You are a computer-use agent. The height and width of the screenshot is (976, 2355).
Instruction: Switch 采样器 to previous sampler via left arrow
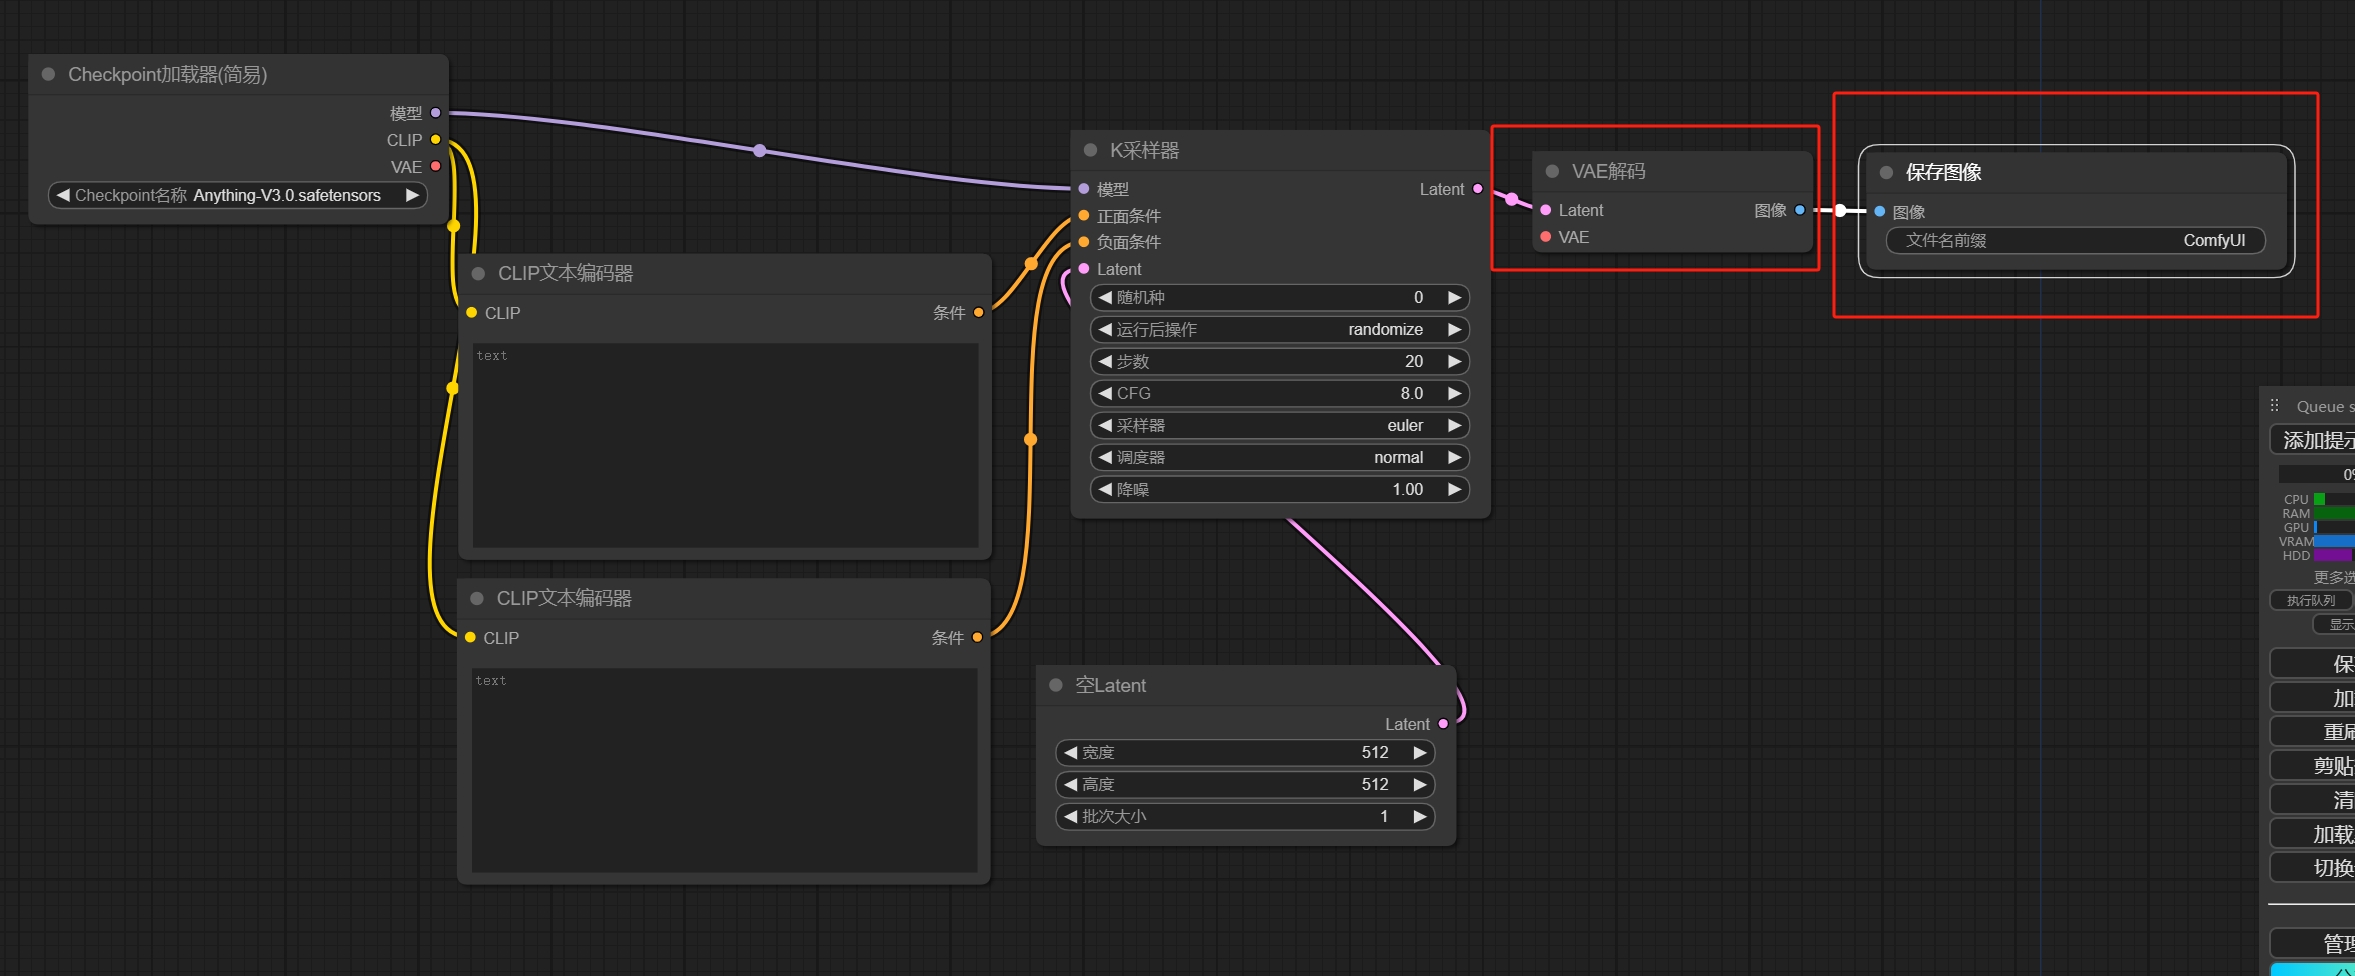click(1105, 425)
